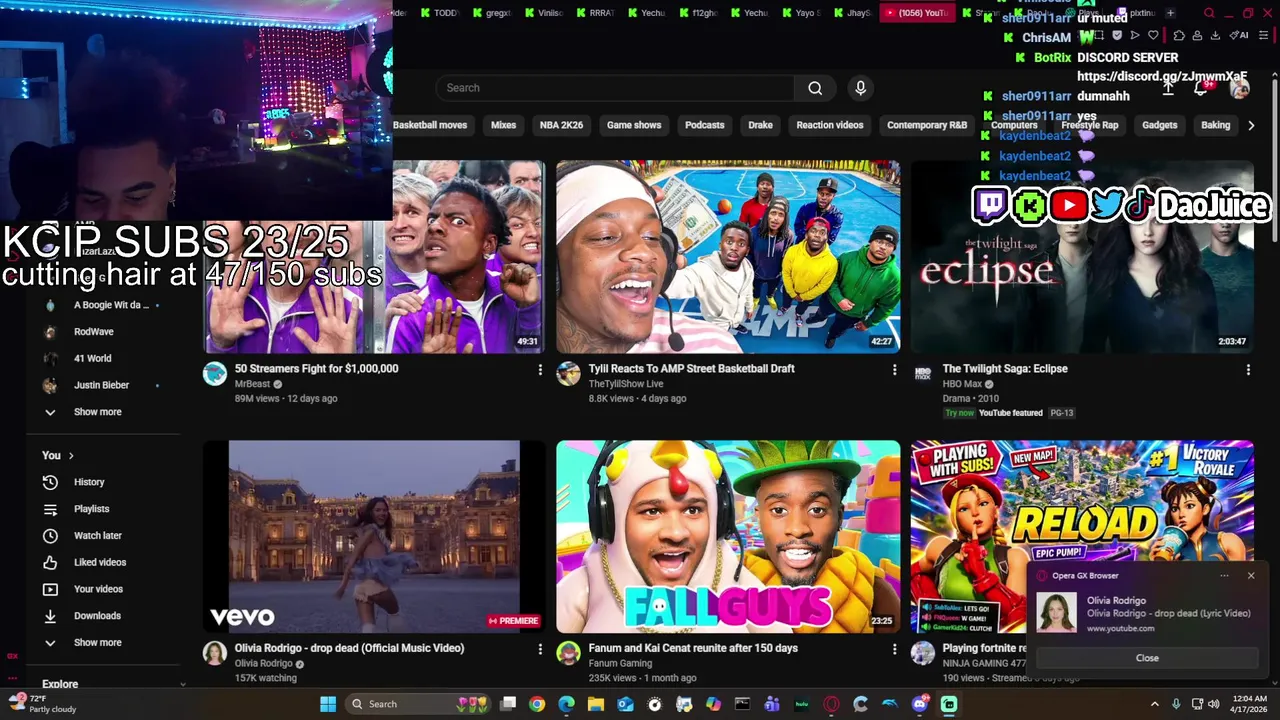
Task: Show hidden system tray icons
Action: (1154, 704)
